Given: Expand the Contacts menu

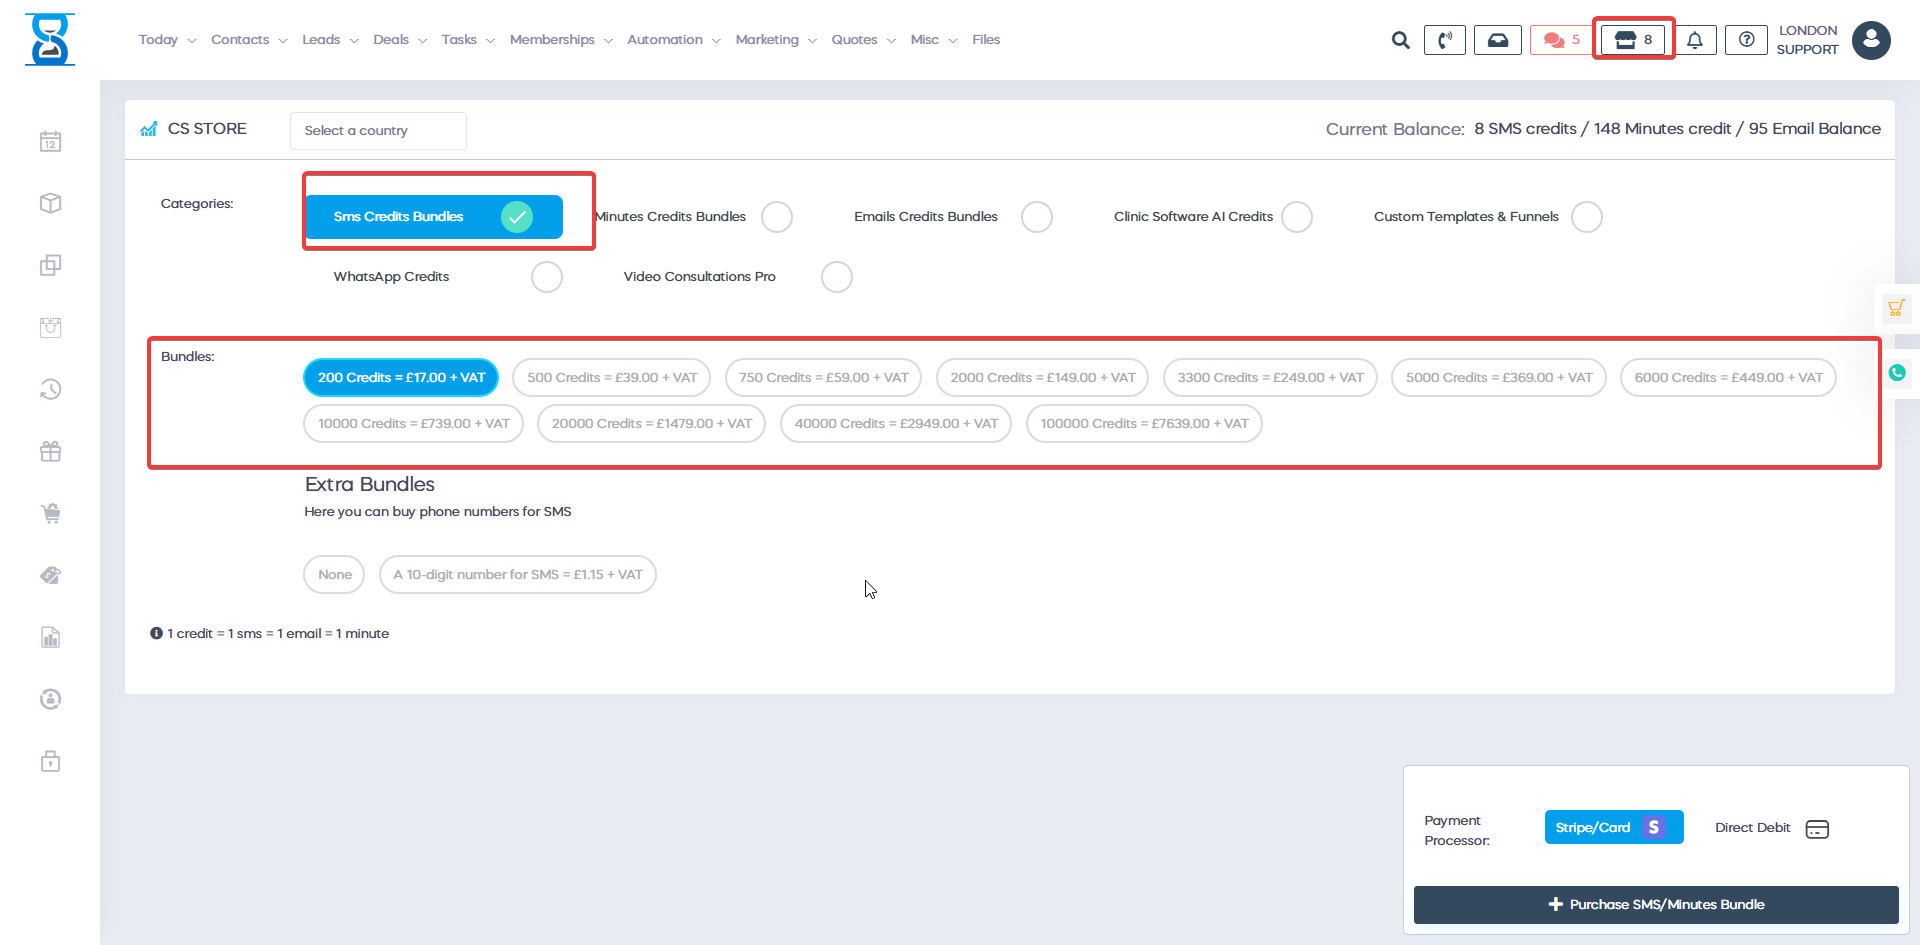Looking at the screenshot, I should (x=248, y=40).
